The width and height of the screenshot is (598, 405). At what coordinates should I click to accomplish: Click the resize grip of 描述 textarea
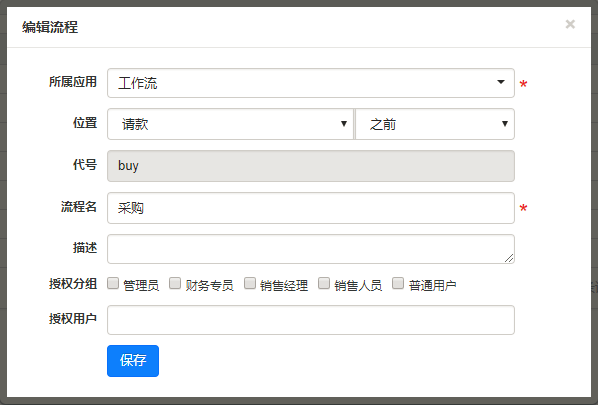[509, 258]
